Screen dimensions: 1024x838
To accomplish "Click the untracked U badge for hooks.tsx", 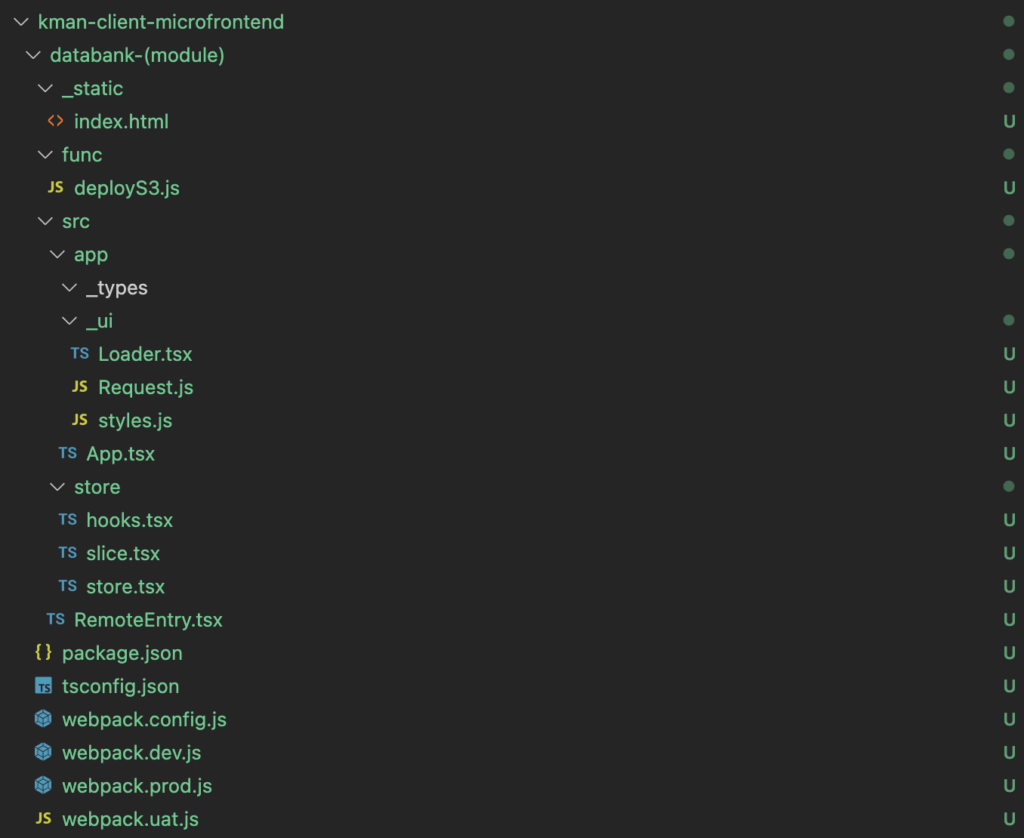I will pyautogui.click(x=1009, y=520).
